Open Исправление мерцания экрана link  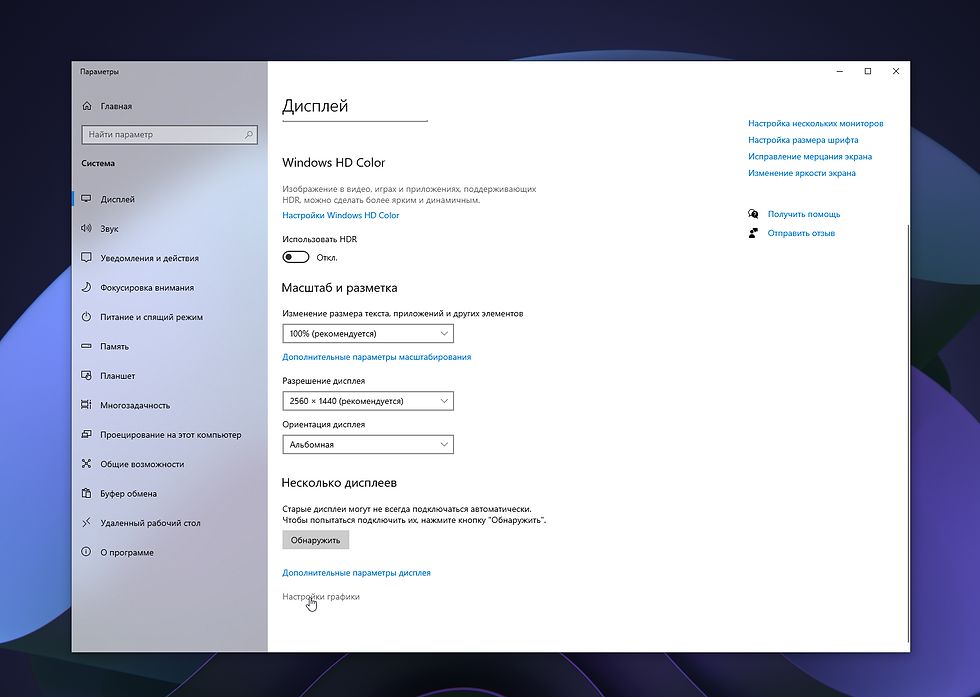810,156
